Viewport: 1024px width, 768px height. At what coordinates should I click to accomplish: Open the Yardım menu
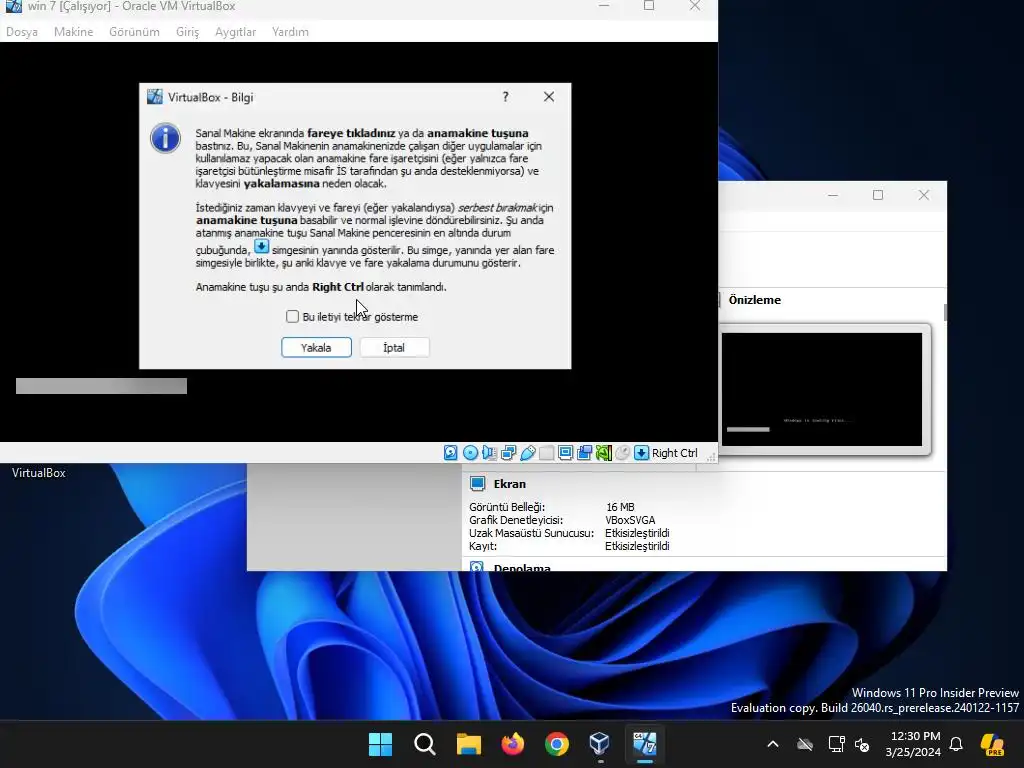pyautogui.click(x=290, y=31)
